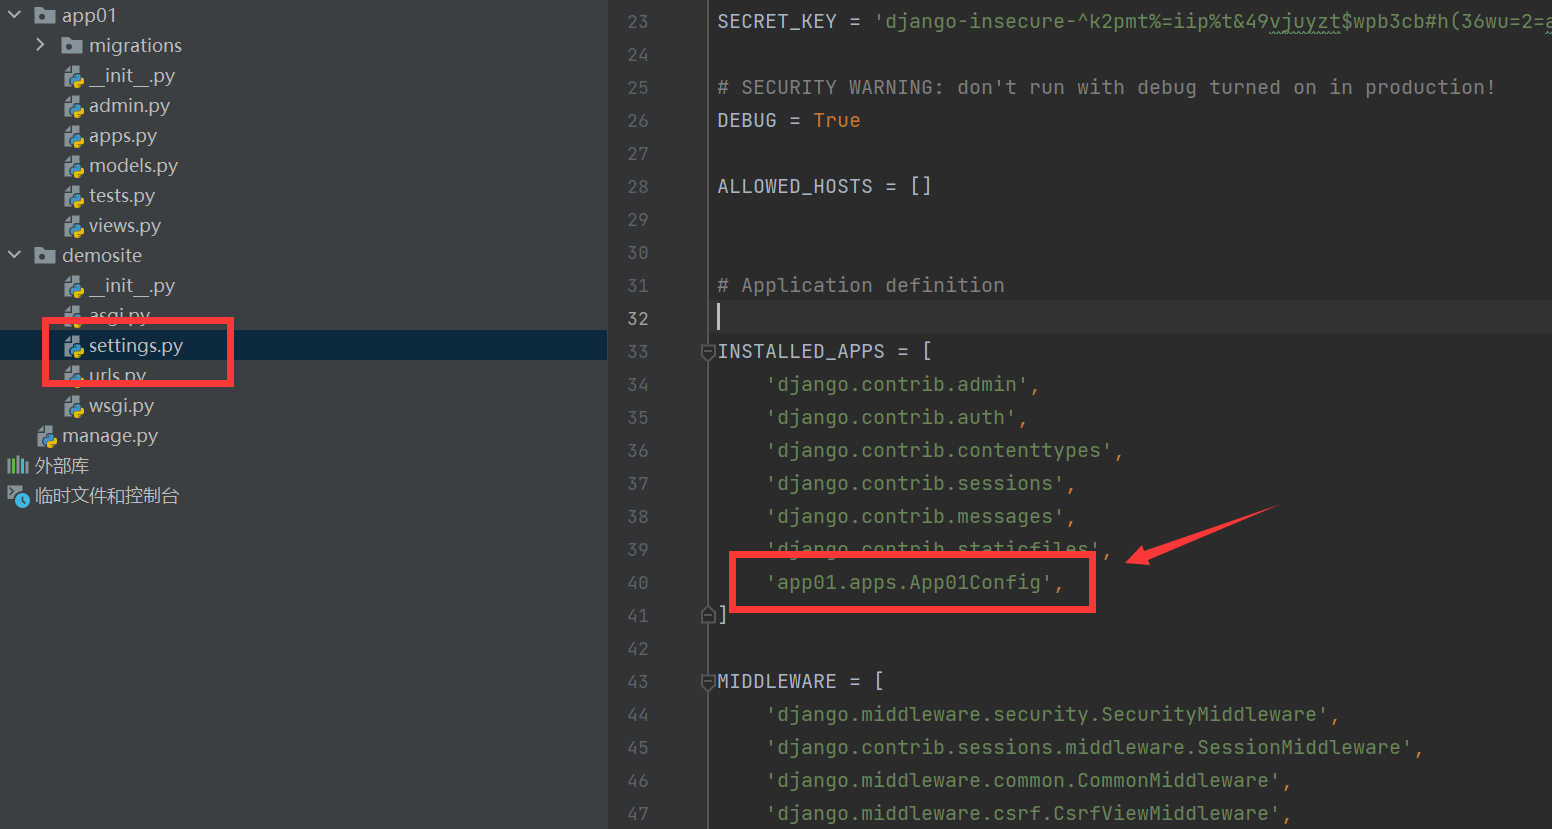1552x829 pixels.
Task: Select settings.py in project tree
Action: click(x=136, y=345)
